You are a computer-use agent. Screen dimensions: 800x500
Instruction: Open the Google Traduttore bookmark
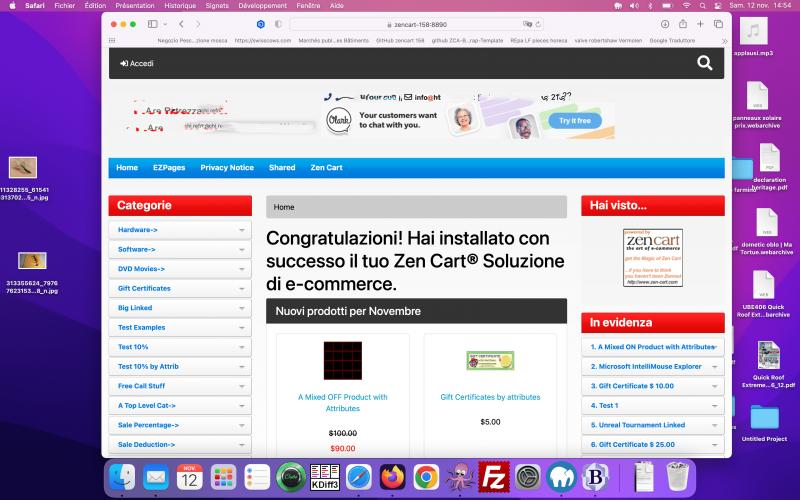coord(672,40)
